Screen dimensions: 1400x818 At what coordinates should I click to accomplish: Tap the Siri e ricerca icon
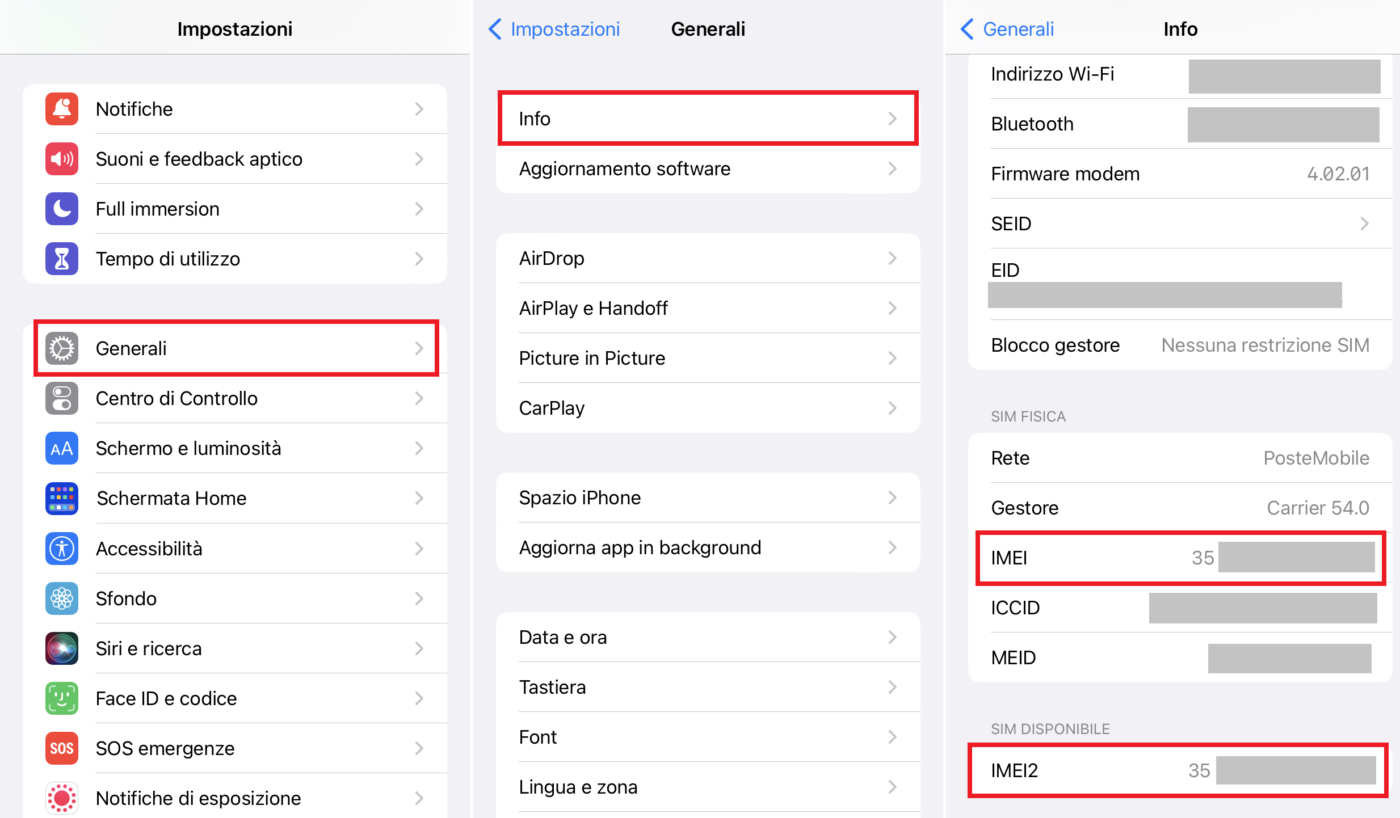click(x=62, y=648)
